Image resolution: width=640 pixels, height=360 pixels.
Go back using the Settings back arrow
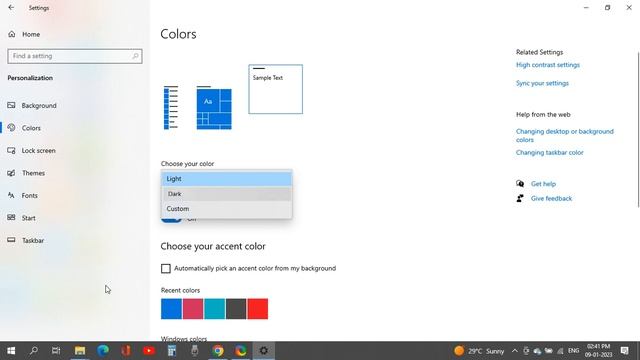11,7
